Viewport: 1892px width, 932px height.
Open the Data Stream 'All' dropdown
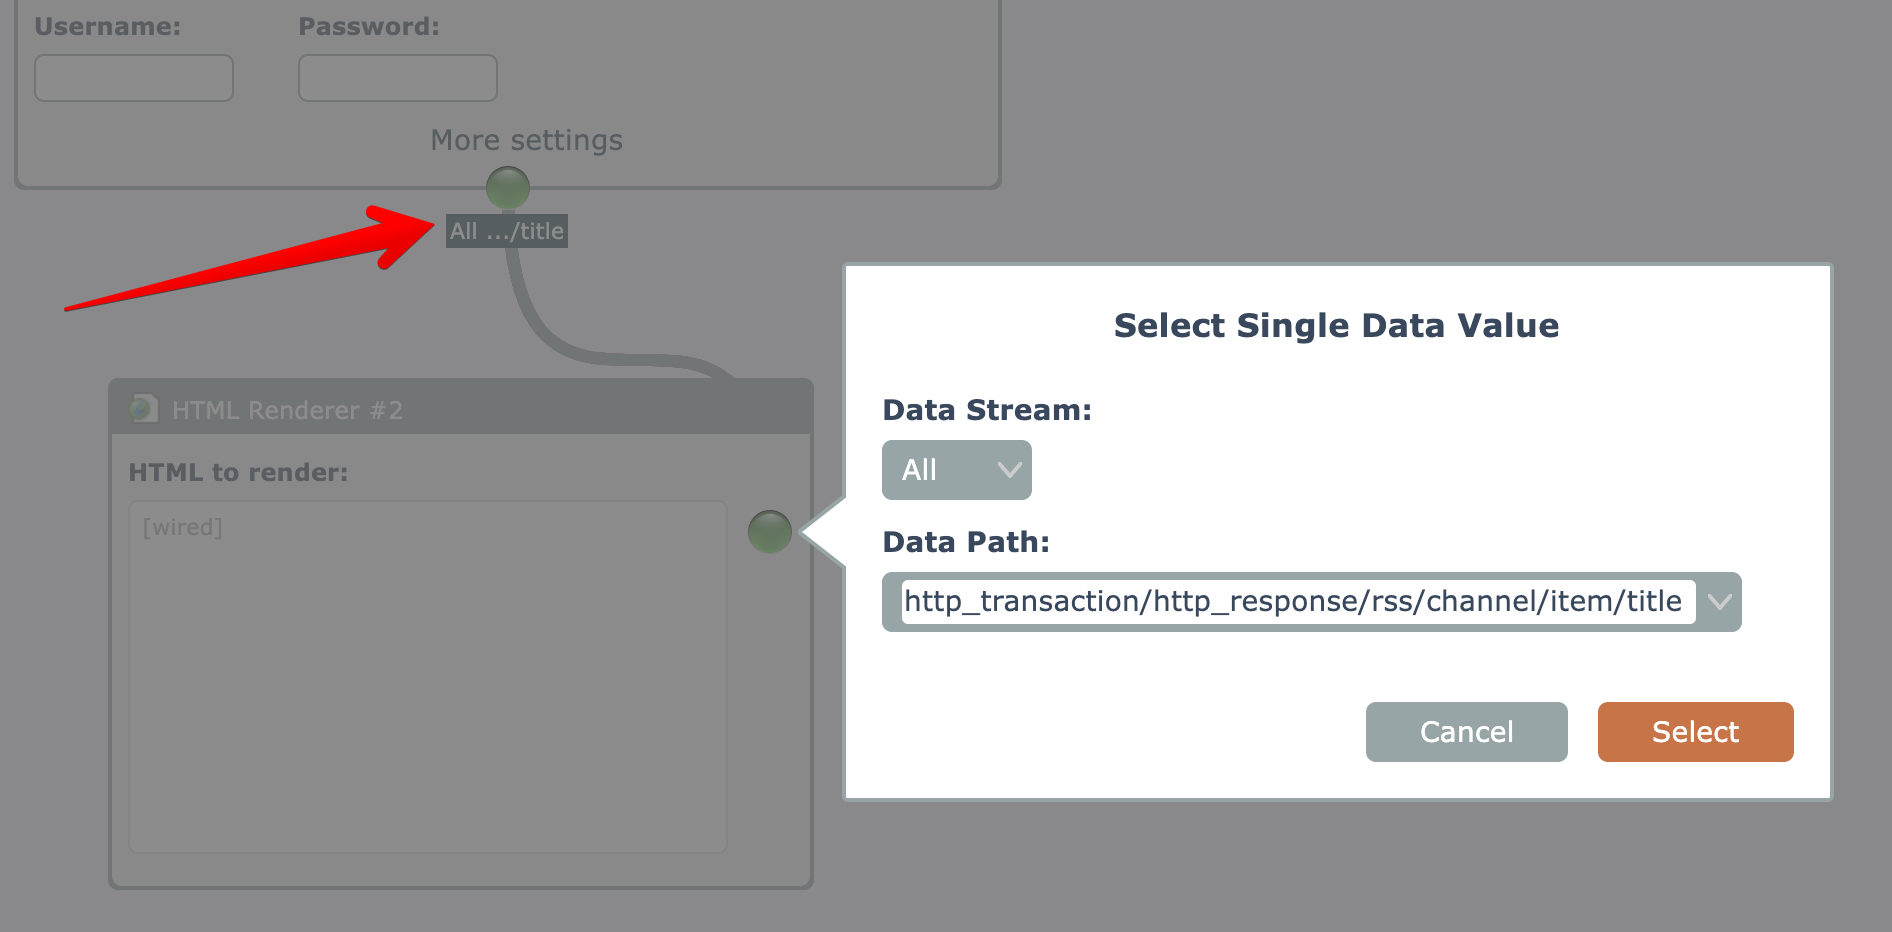[956, 470]
